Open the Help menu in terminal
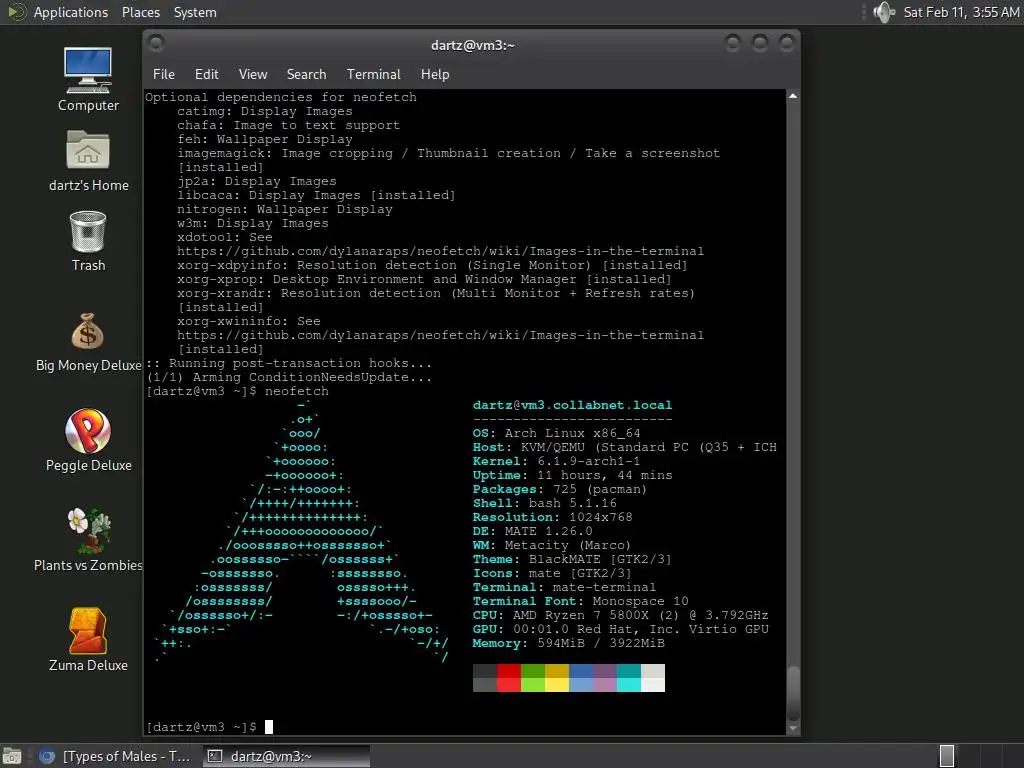The image size is (1024, 768). point(435,74)
